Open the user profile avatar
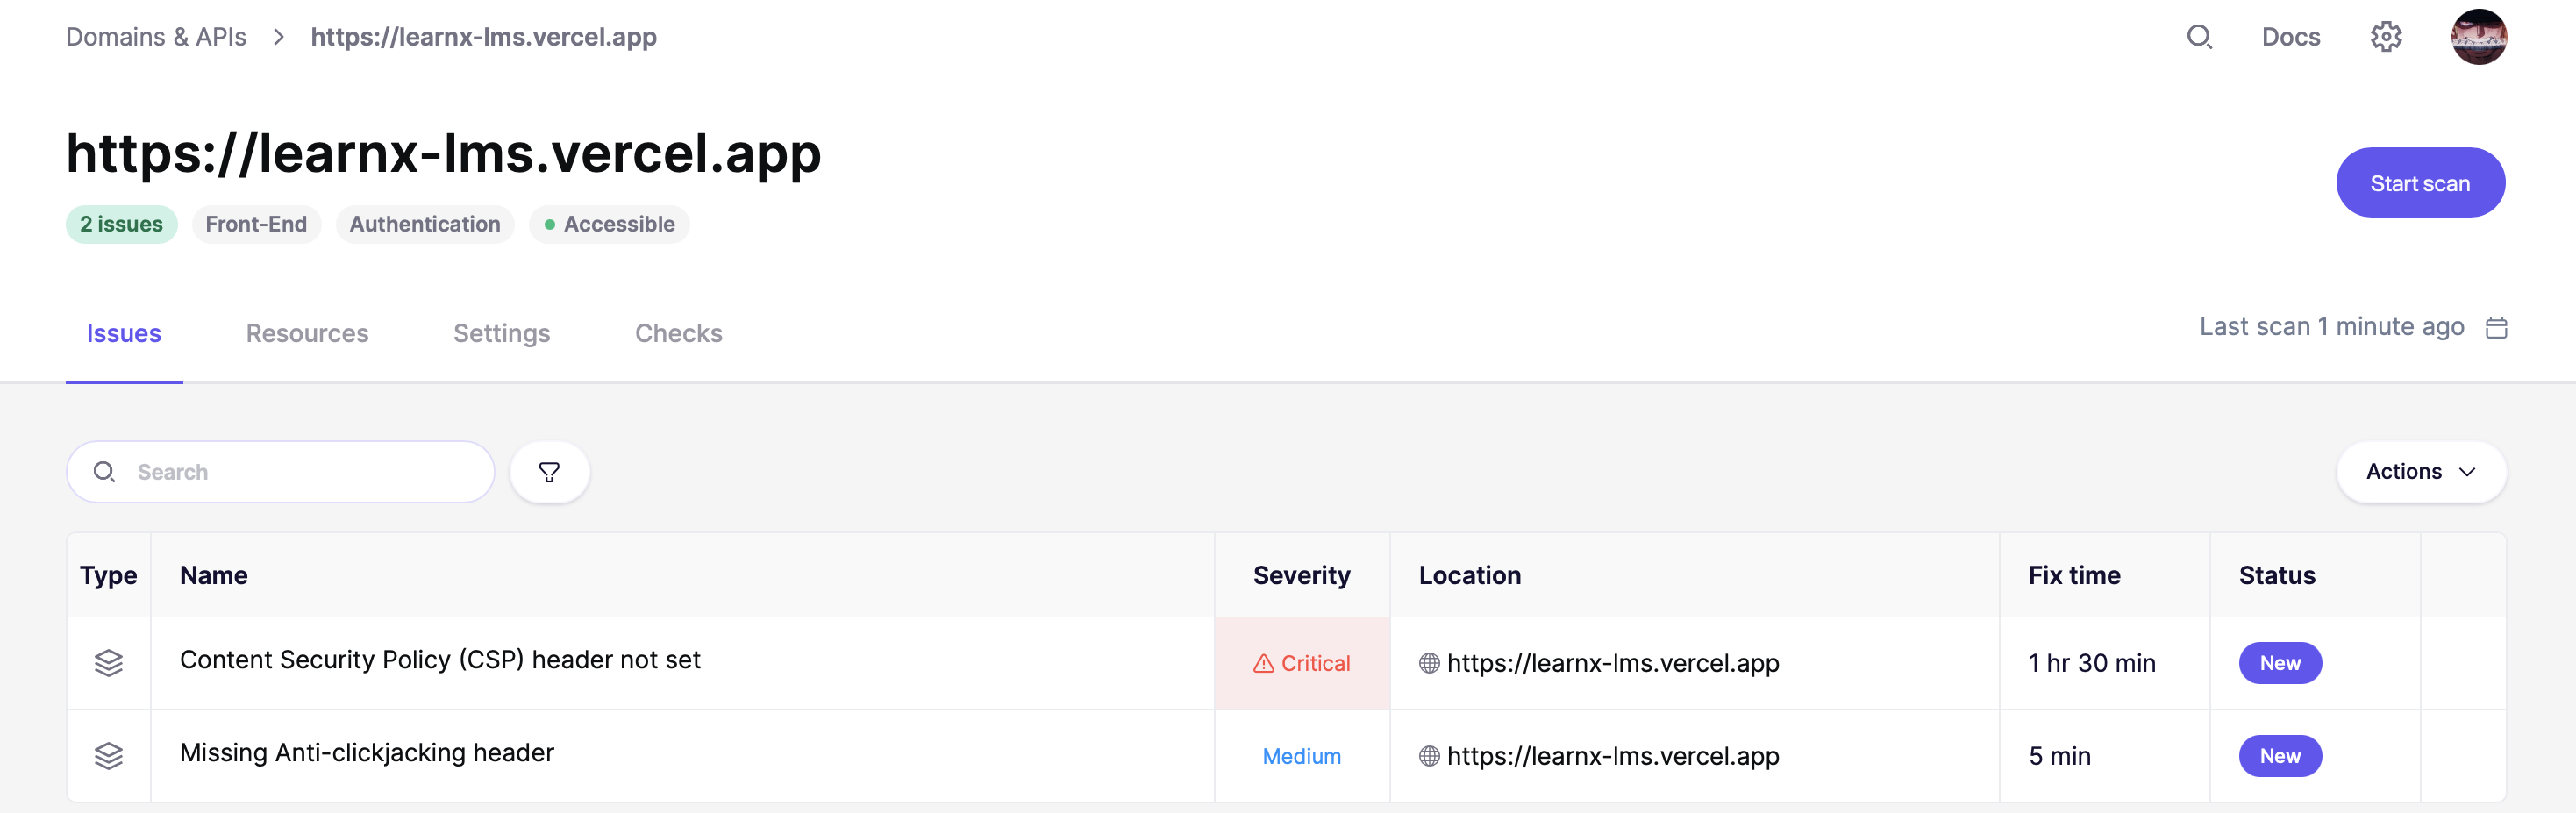The image size is (2576, 813). pos(2477,37)
